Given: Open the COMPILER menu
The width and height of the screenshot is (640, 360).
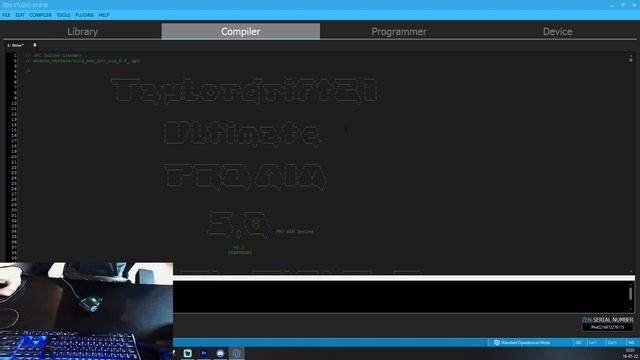Looking at the screenshot, I should pyautogui.click(x=40, y=15).
